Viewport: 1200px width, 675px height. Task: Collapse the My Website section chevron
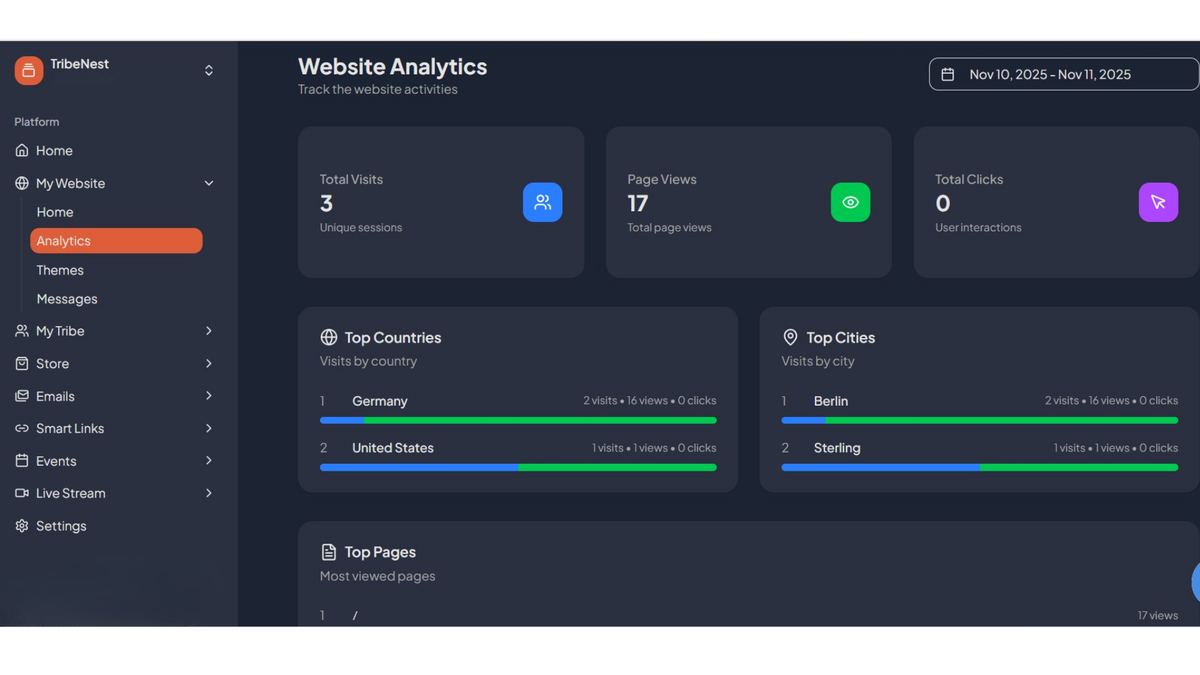tap(209, 183)
